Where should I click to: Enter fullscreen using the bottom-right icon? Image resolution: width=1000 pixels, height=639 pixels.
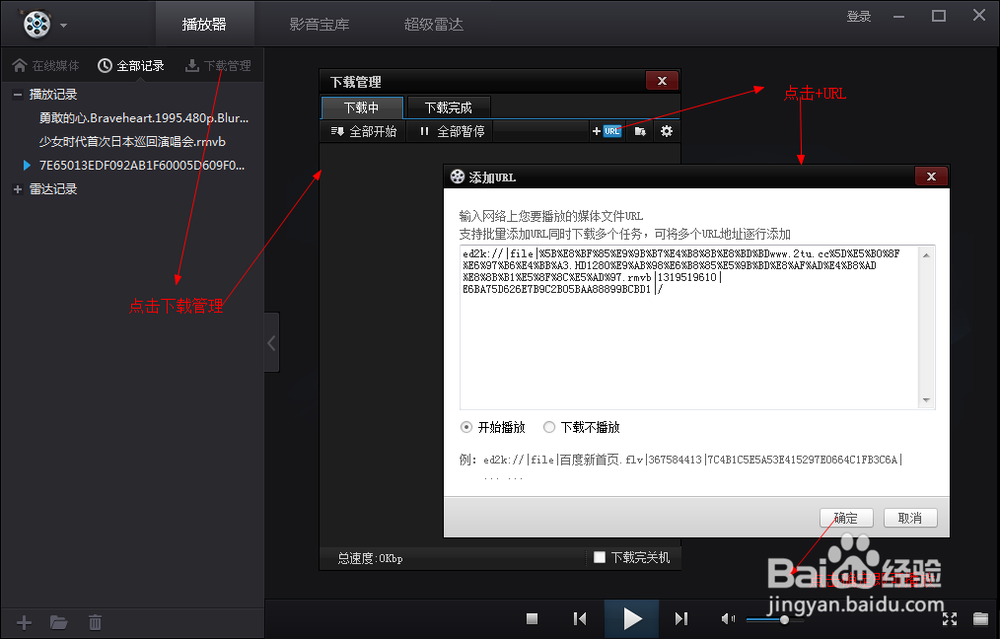click(950, 618)
